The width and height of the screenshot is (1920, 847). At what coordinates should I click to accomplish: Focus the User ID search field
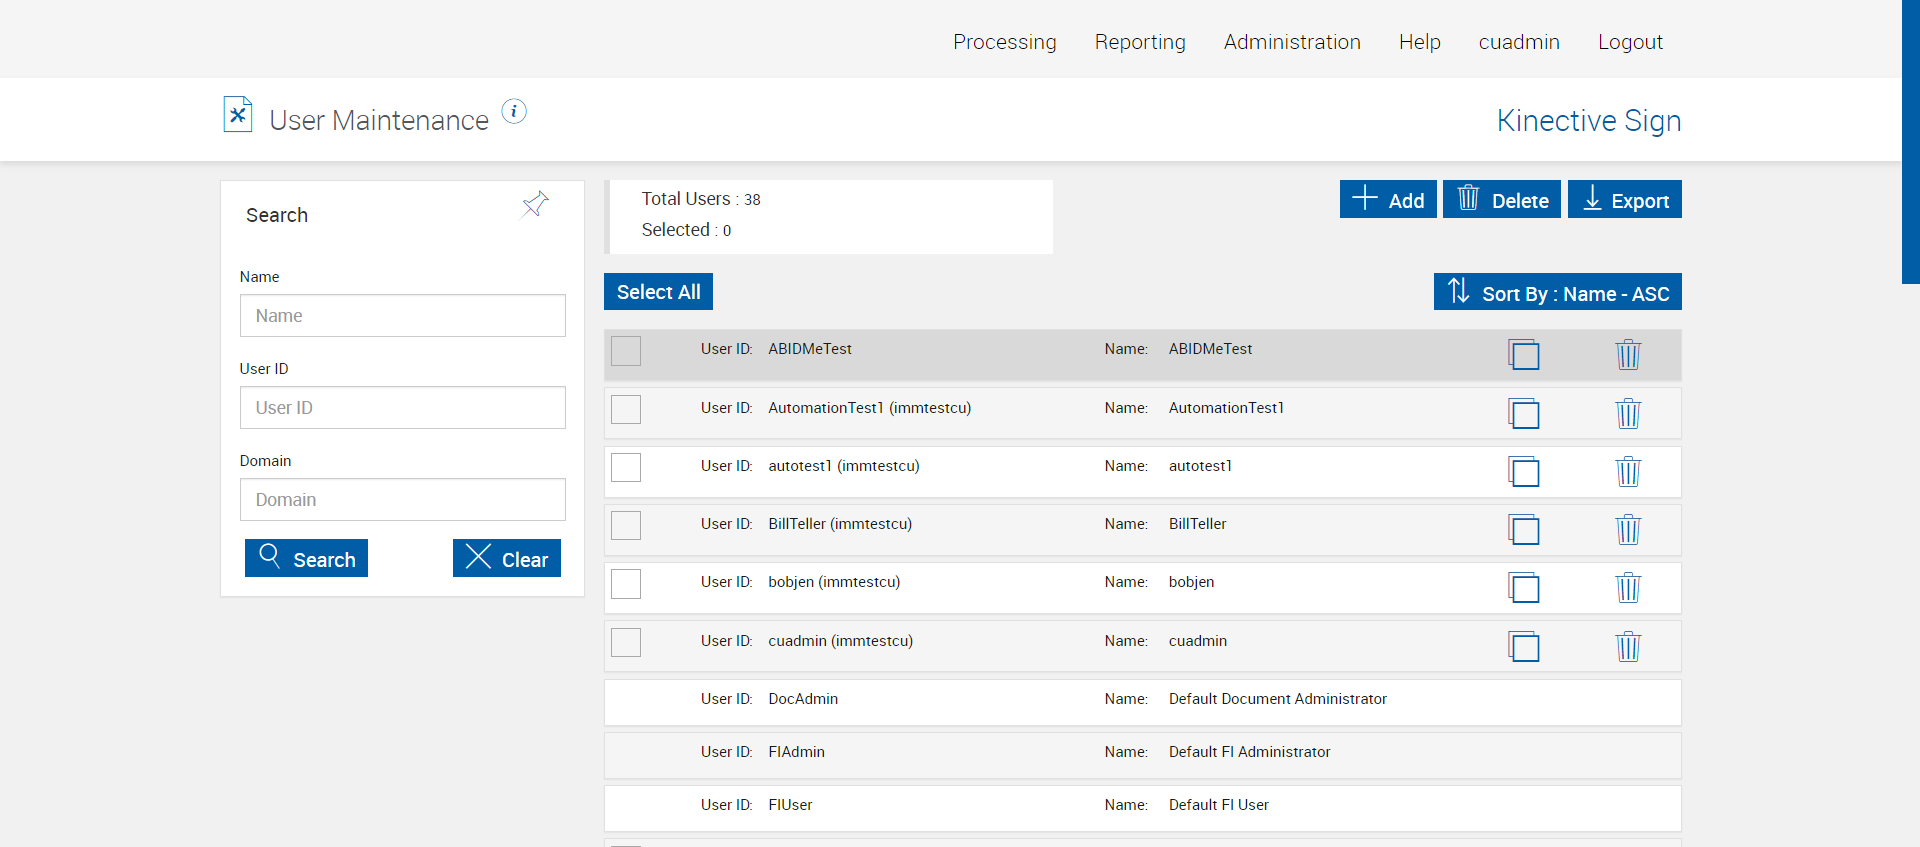pos(402,408)
